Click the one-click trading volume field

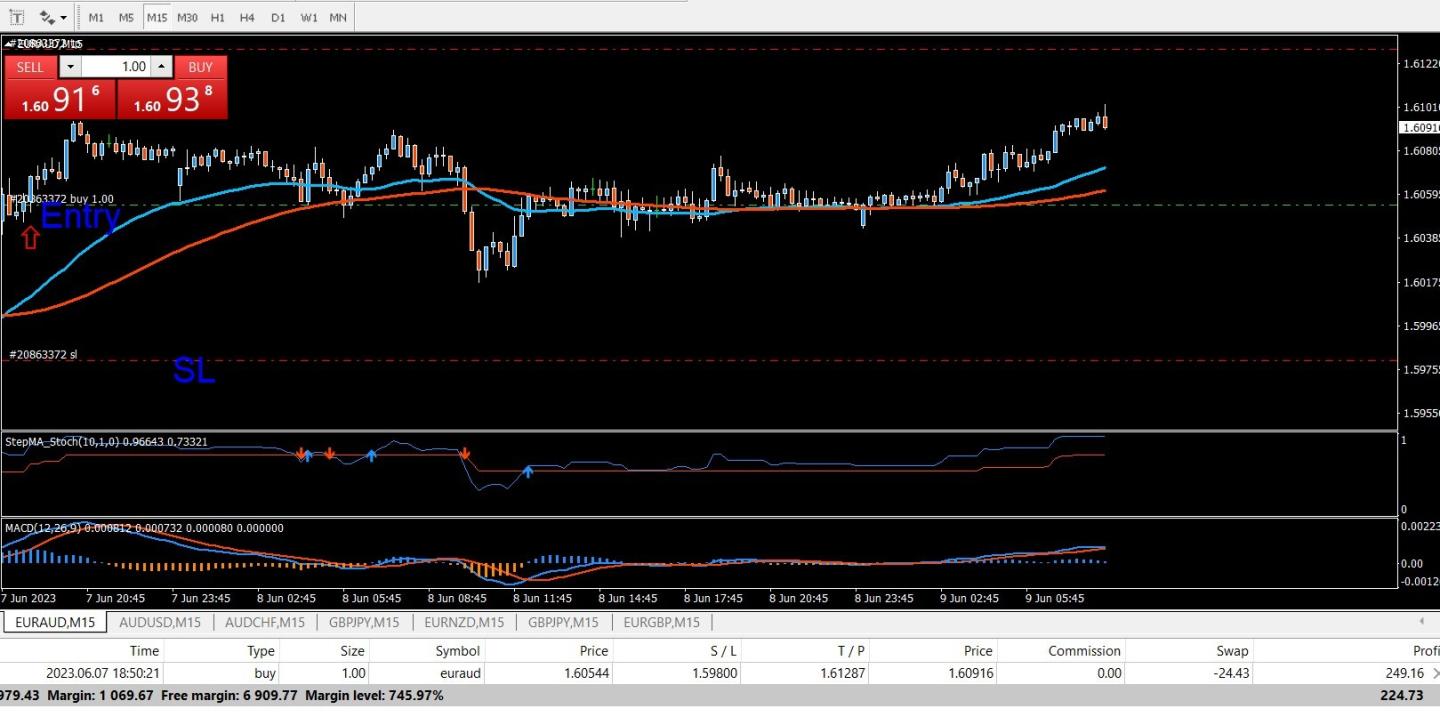point(116,67)
